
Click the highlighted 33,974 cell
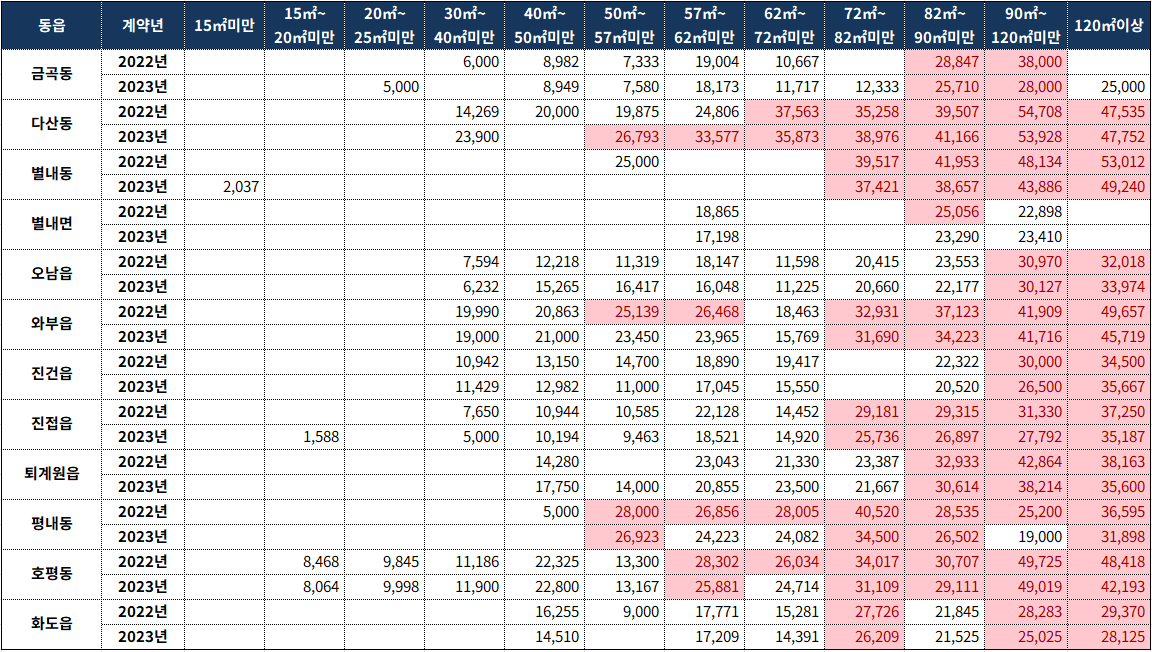point(1109,287)
